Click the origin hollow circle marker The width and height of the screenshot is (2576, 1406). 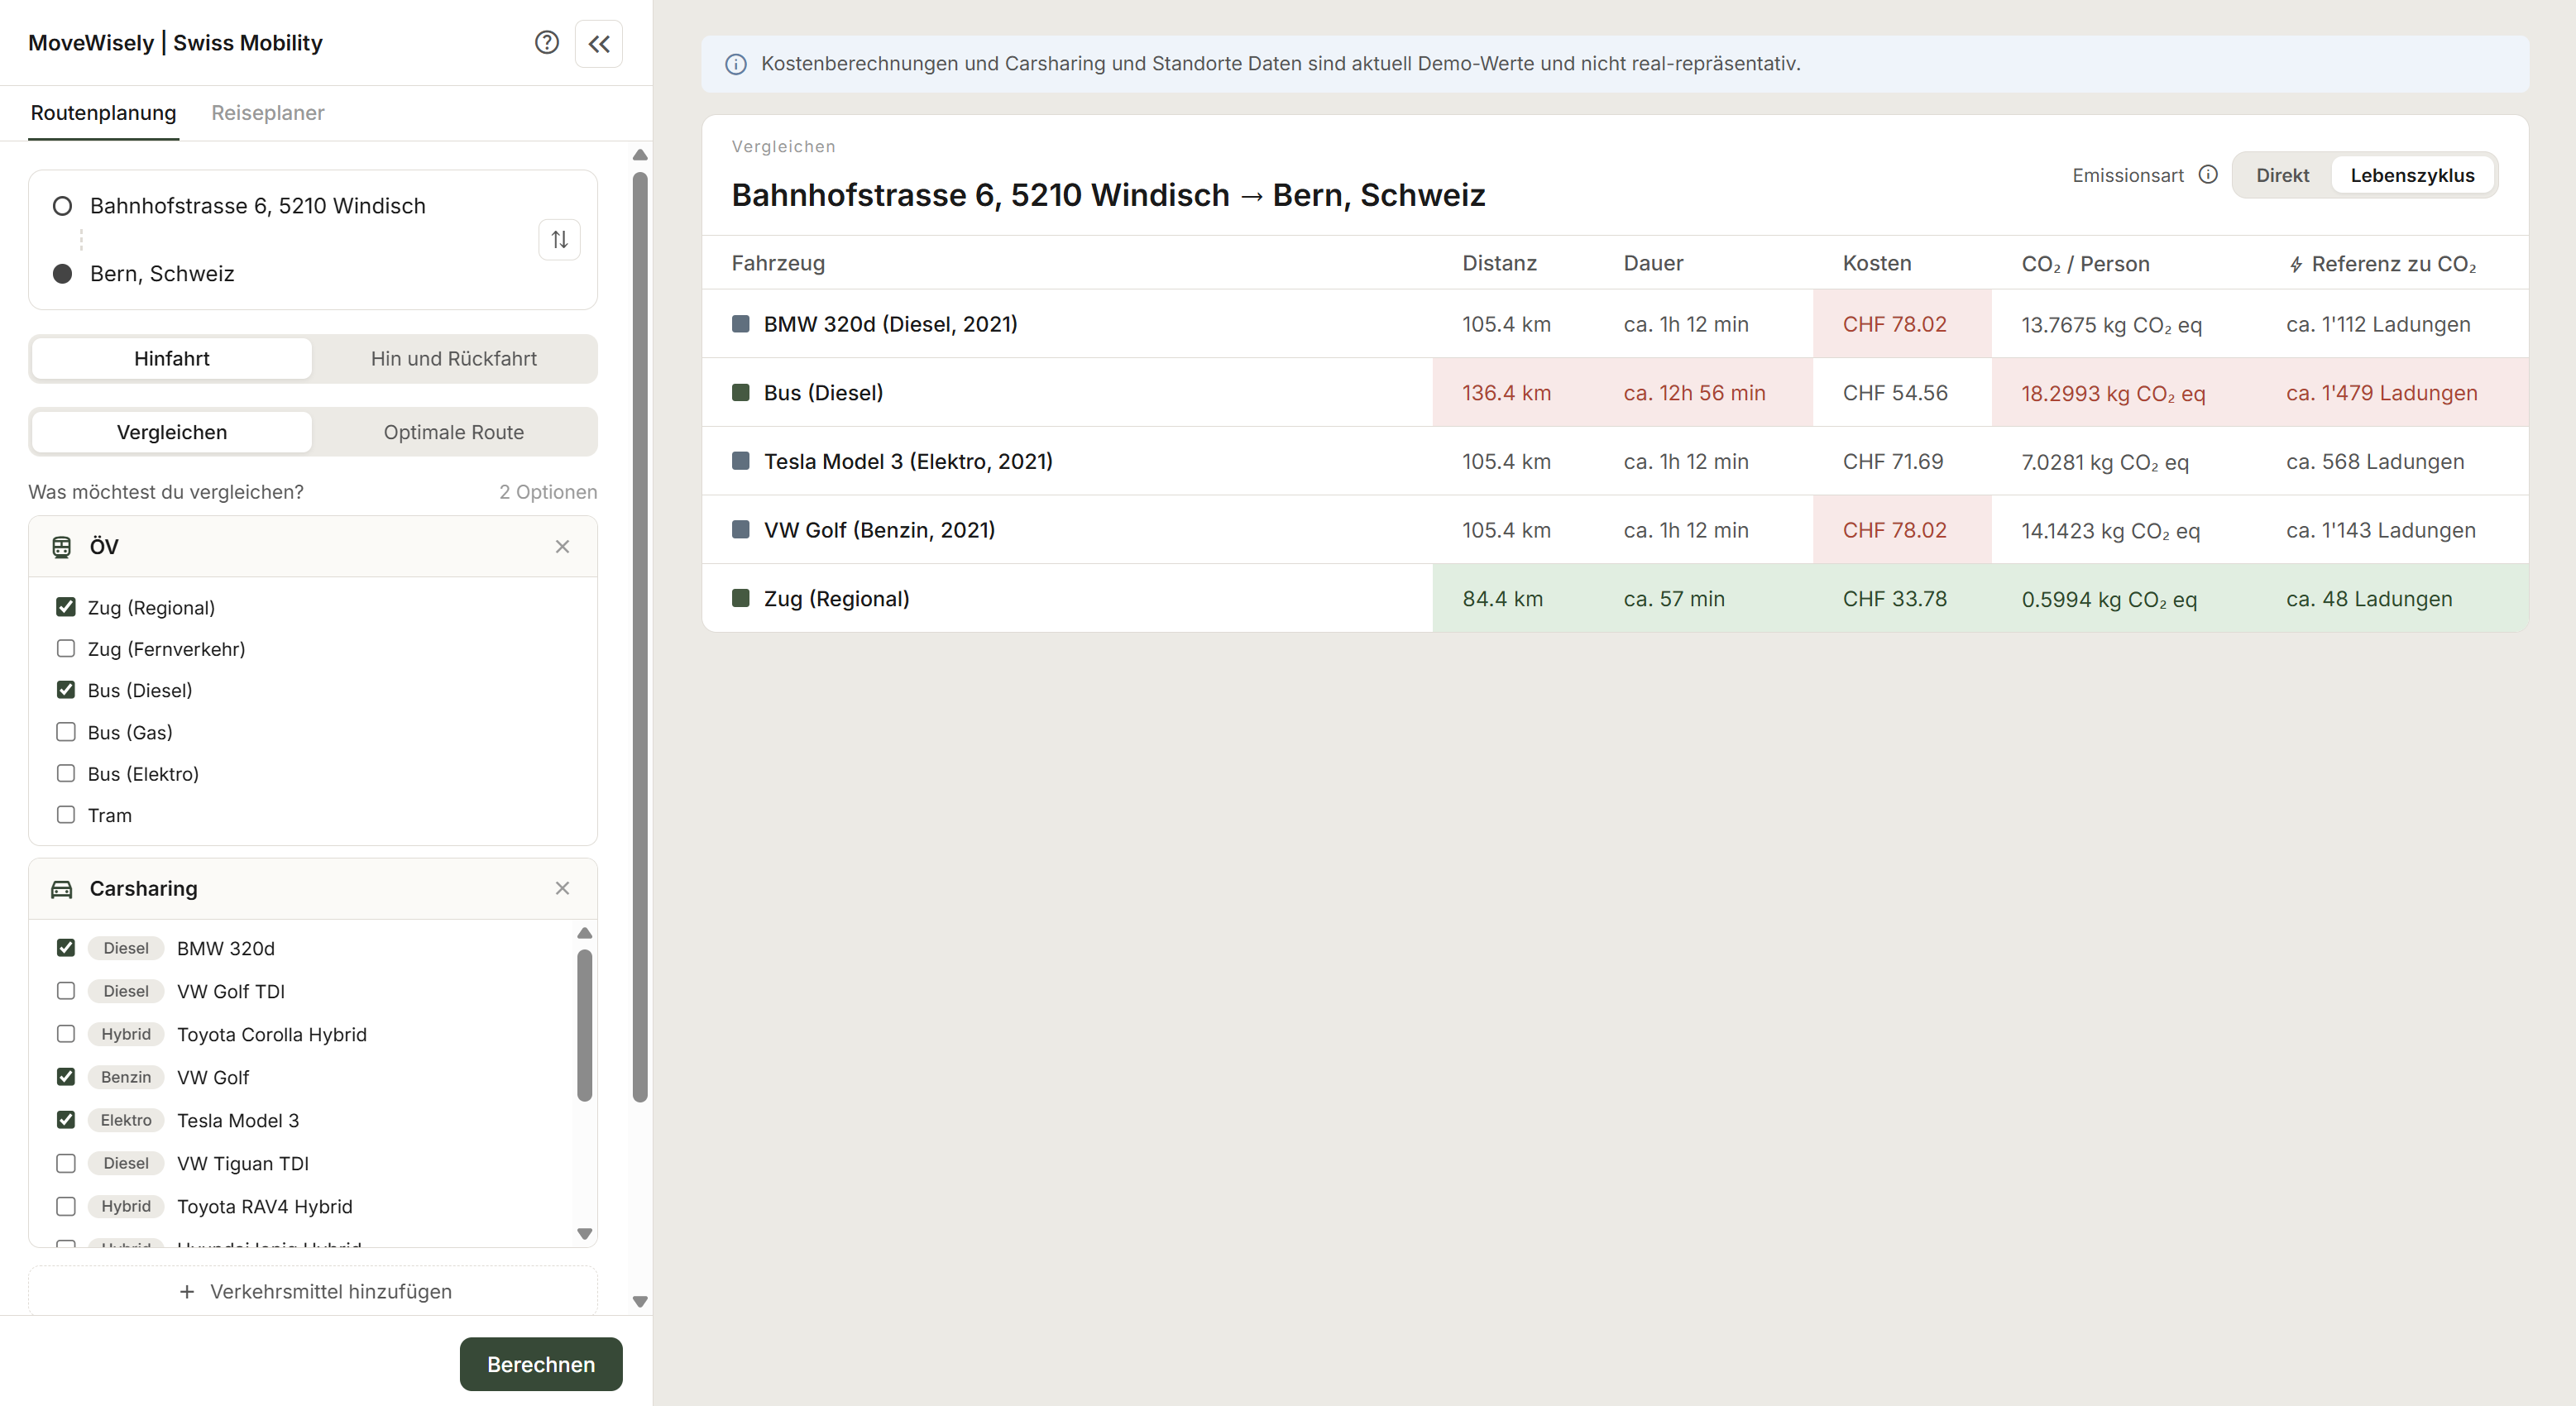62,206
